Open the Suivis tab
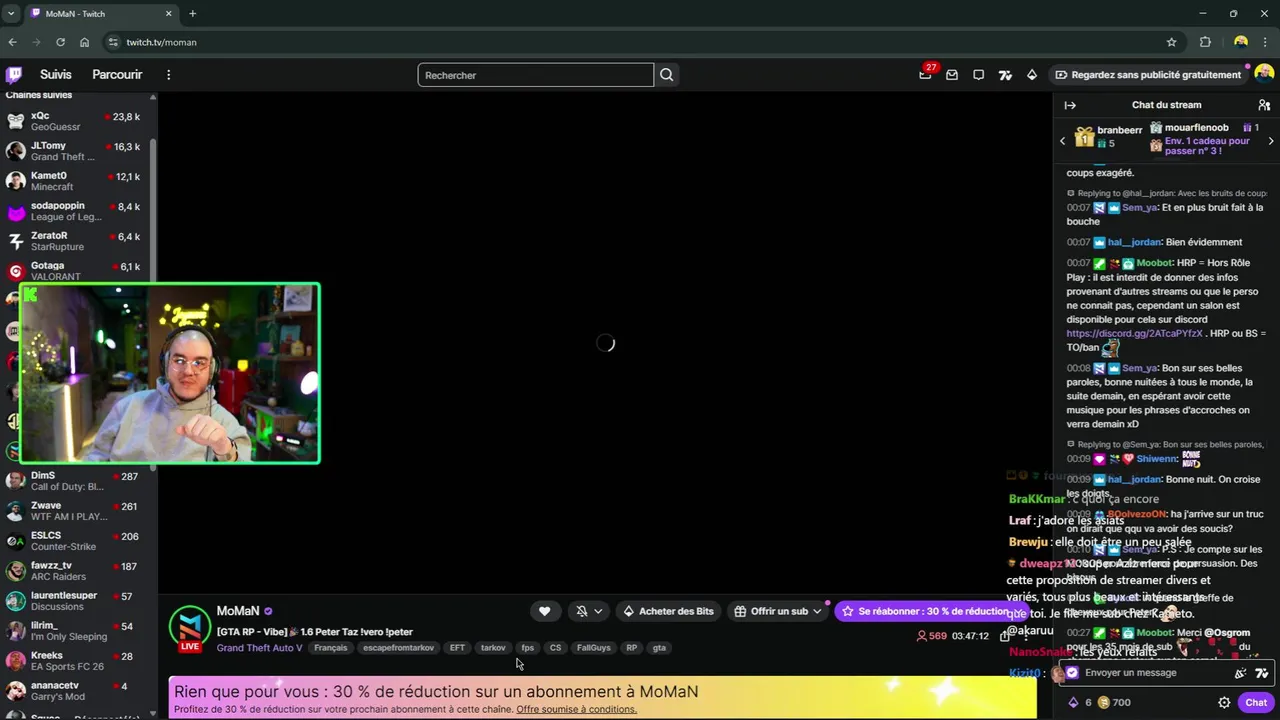 tap(56, 75)
